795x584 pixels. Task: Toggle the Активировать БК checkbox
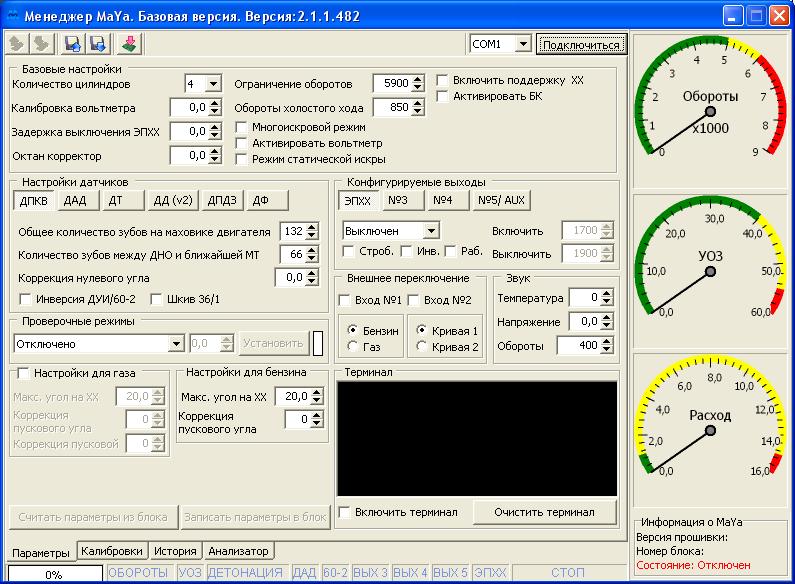[443, 96]
